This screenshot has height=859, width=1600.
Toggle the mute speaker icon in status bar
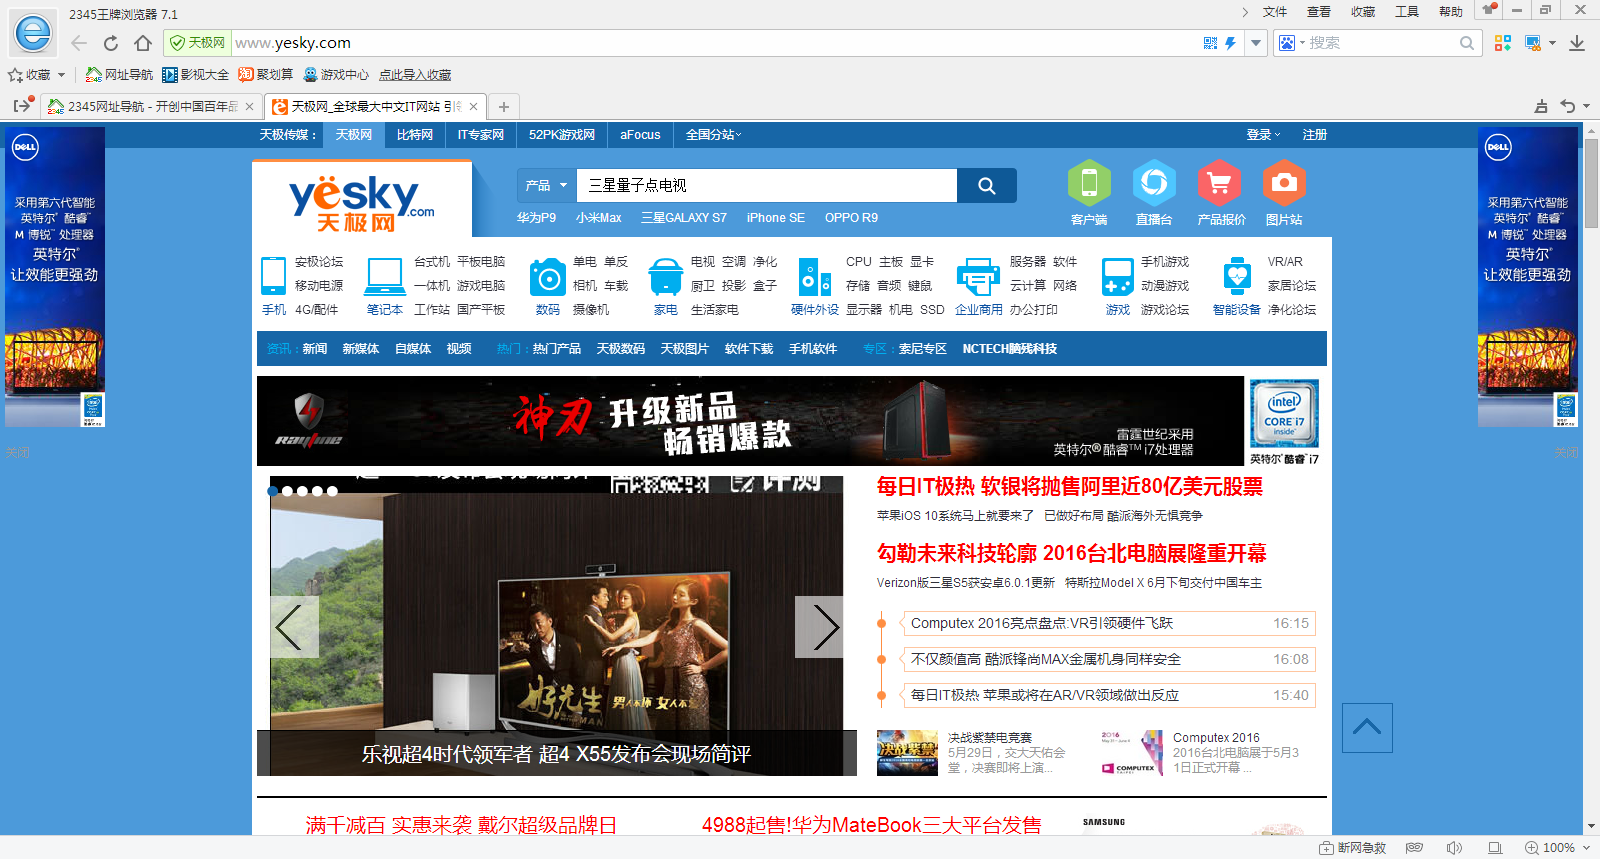point(1454,848)
